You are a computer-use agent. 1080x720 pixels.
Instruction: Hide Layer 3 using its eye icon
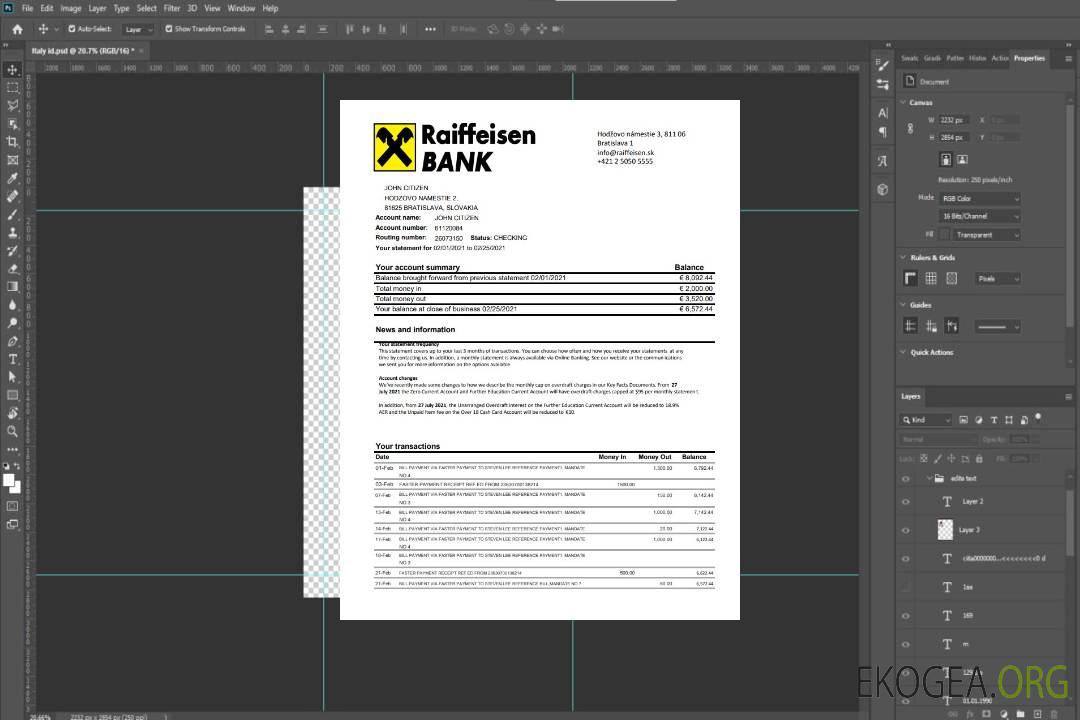[x=906, y=531]
